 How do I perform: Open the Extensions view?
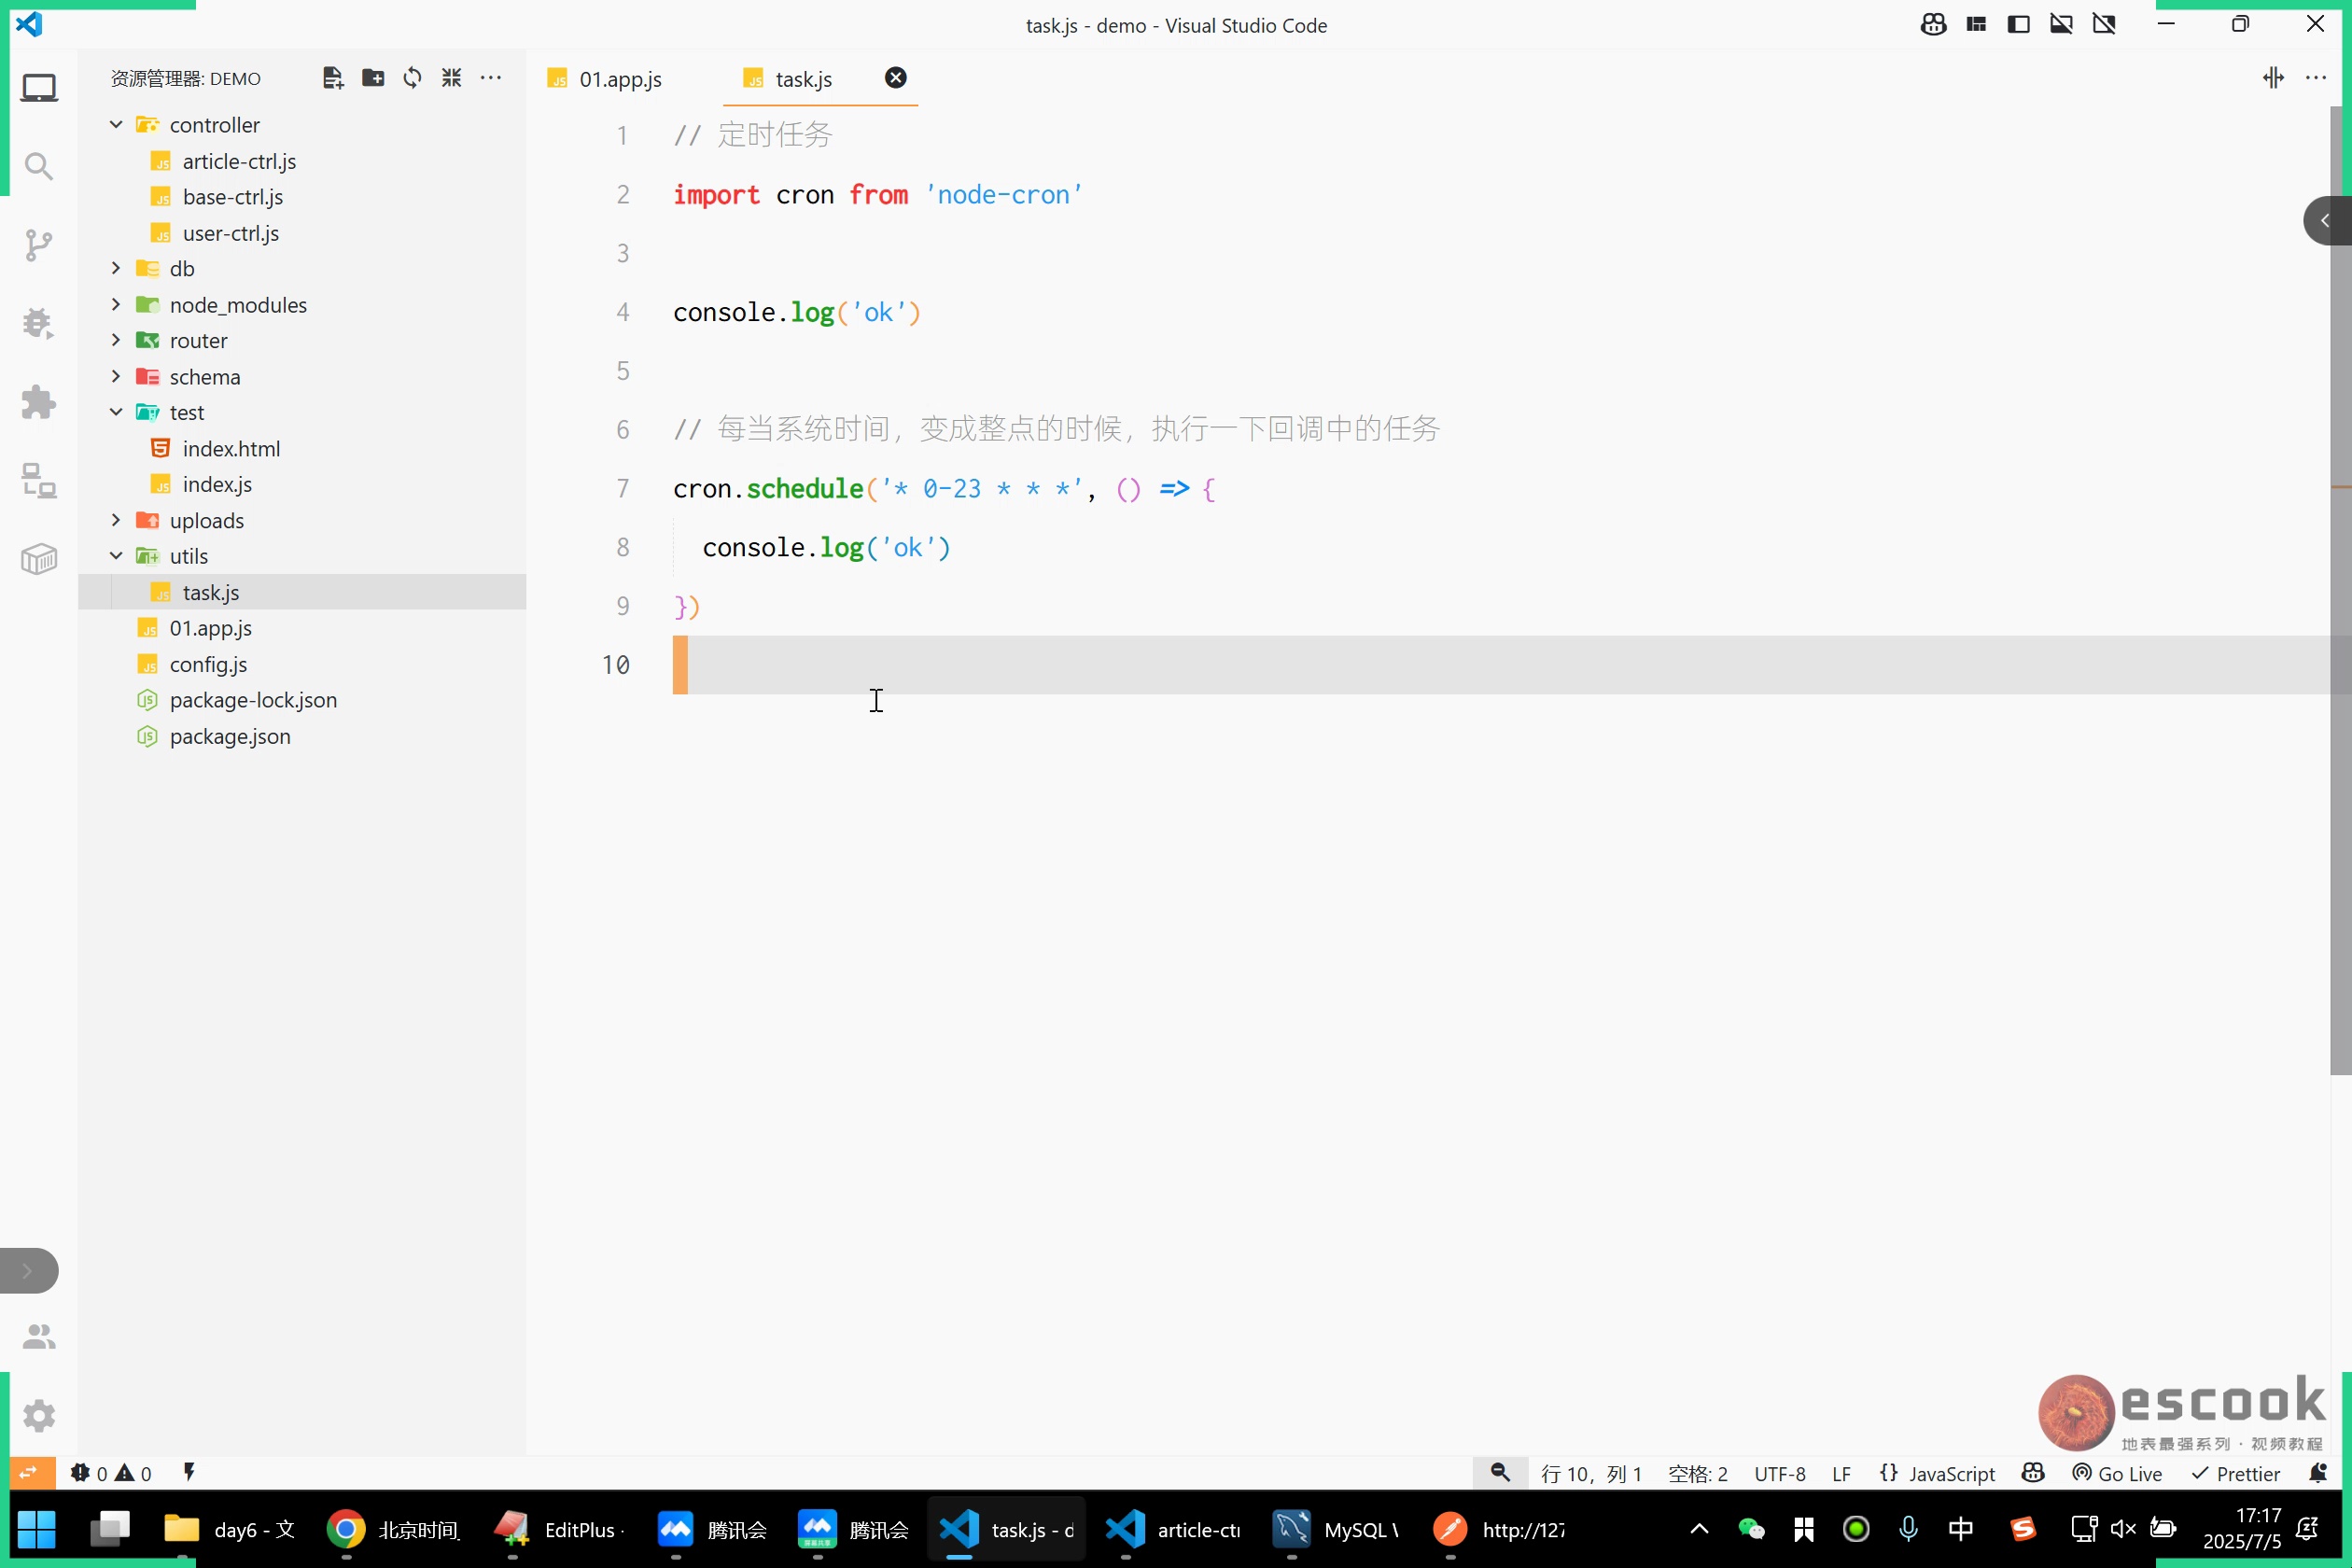39,402
